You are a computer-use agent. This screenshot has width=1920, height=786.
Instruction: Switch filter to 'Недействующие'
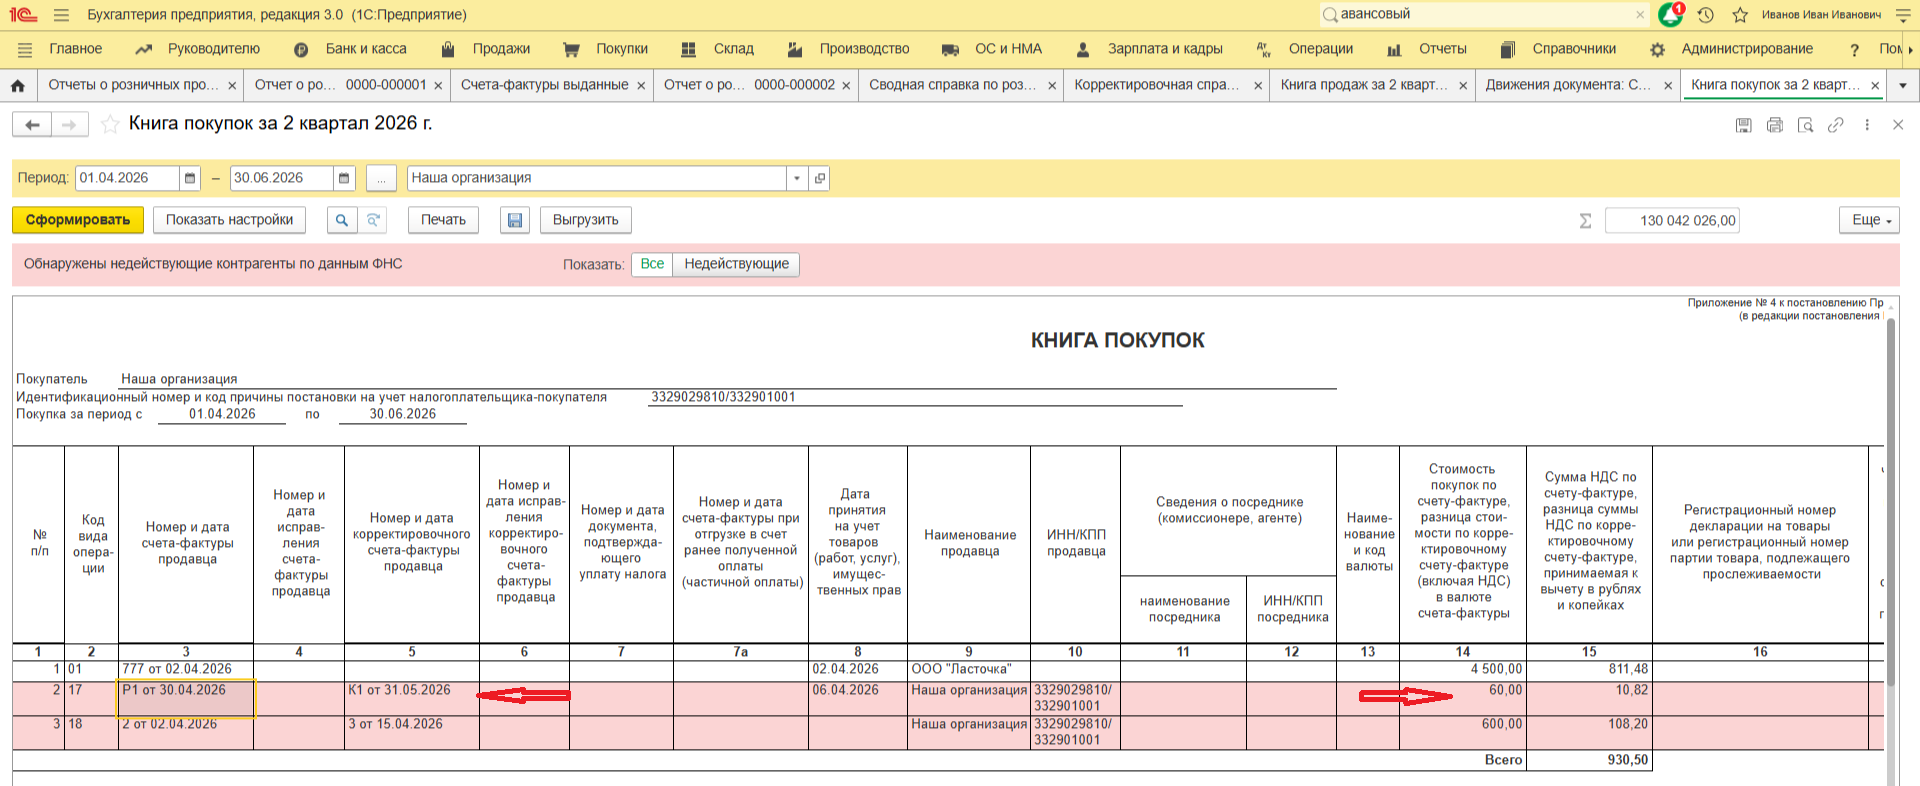pyautogui.click(x=736, y=264)
